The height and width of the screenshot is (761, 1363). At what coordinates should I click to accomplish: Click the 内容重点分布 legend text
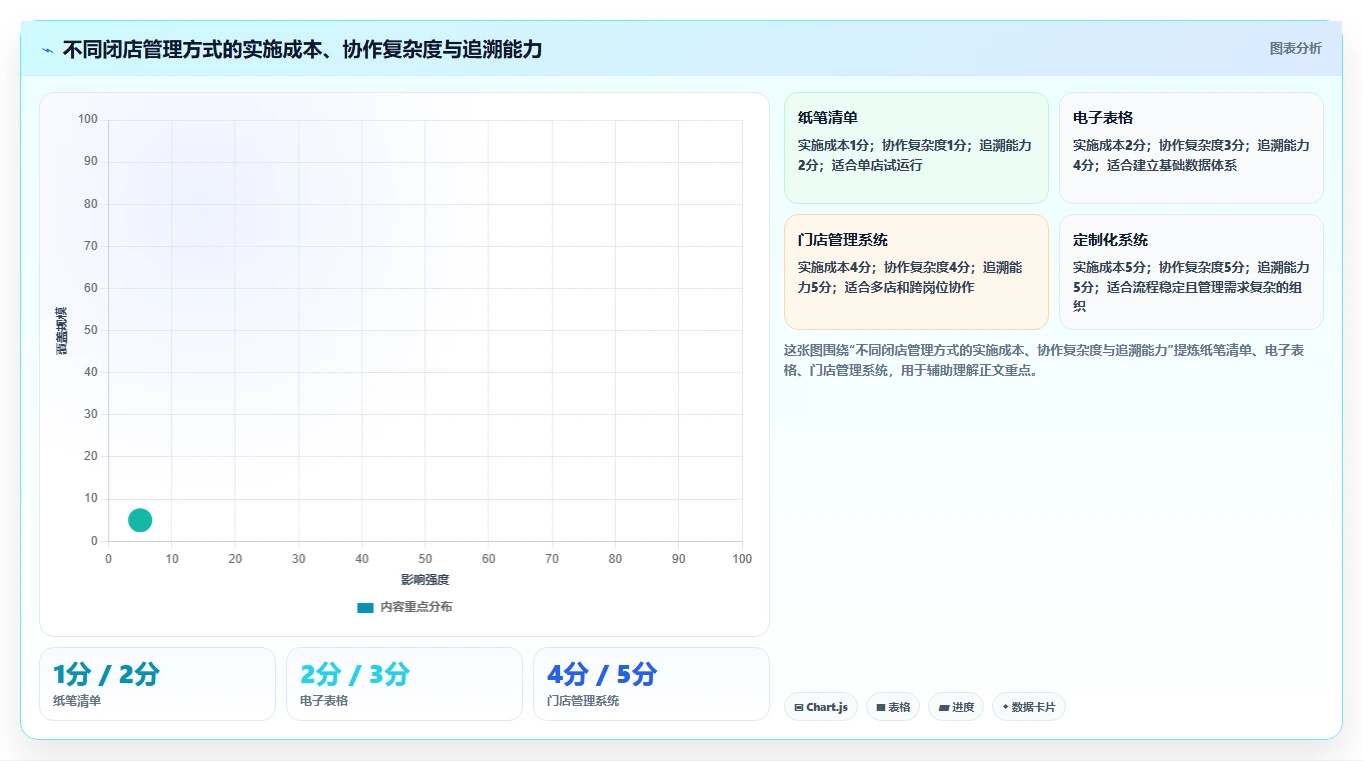pos(416,607)
